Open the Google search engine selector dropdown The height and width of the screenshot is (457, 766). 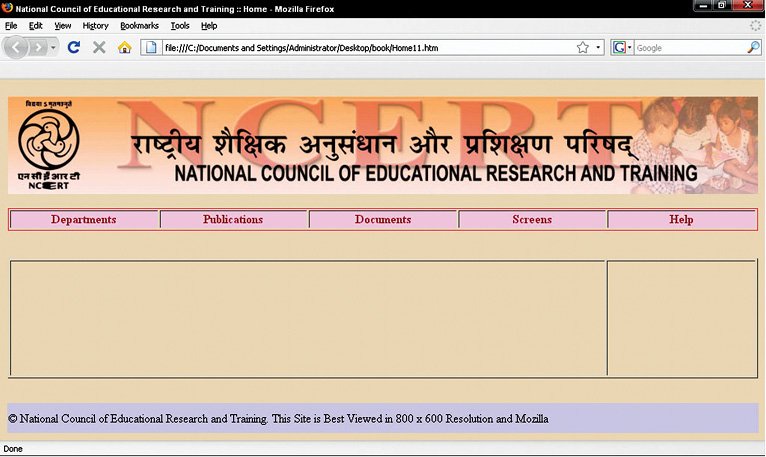(622, 47)
